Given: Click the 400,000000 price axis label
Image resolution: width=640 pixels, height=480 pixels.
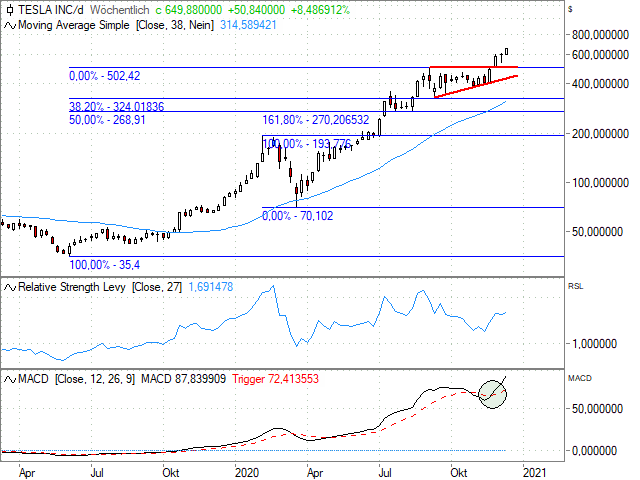Looking at the screenshot, I should tap(600, 84).
